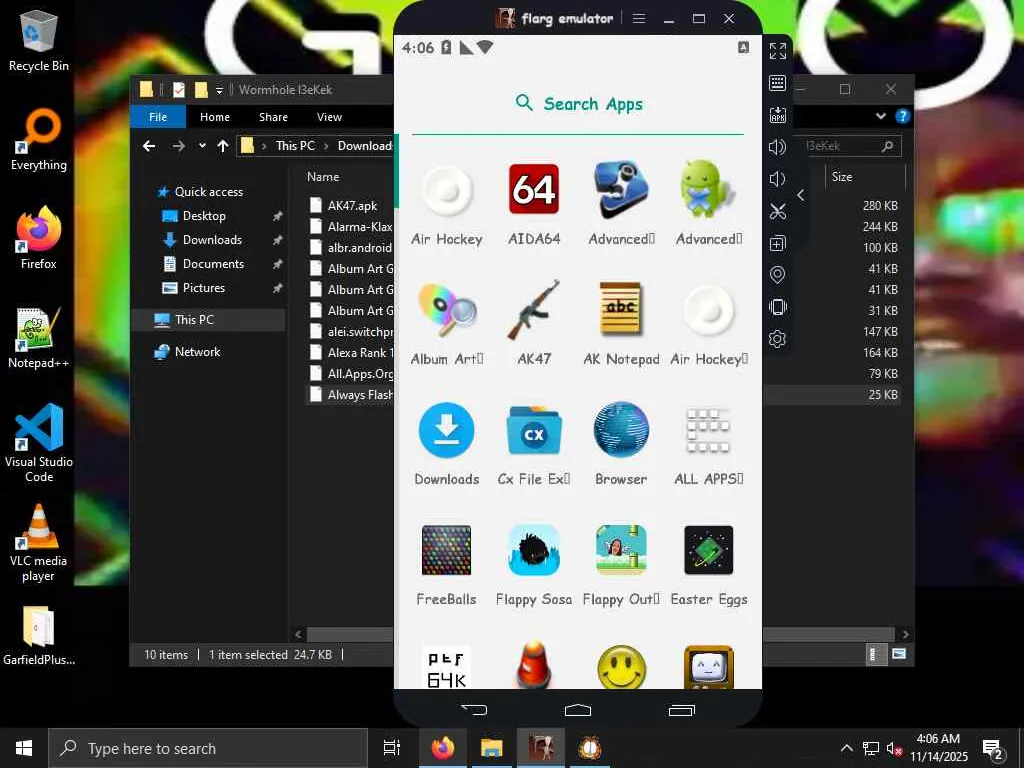1024x768 pixels.
Task: Open the red button app
Action: 534,665
